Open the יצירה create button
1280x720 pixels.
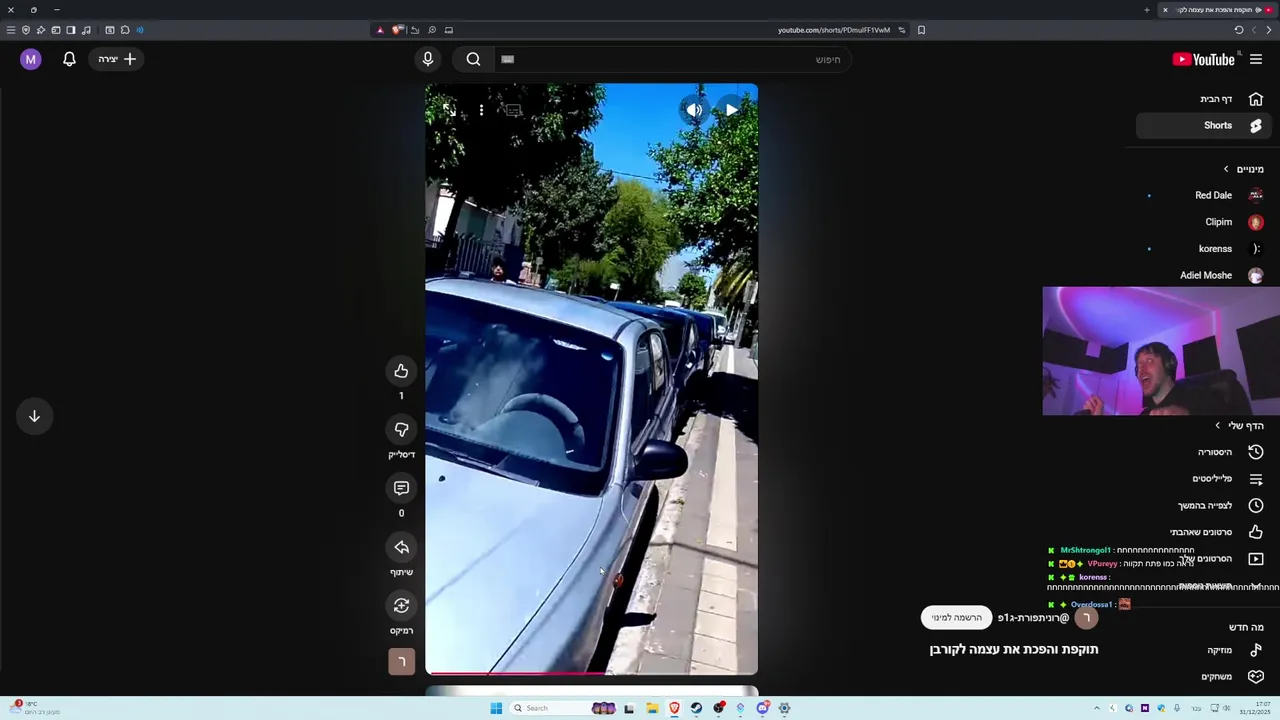tap(117, 59)
